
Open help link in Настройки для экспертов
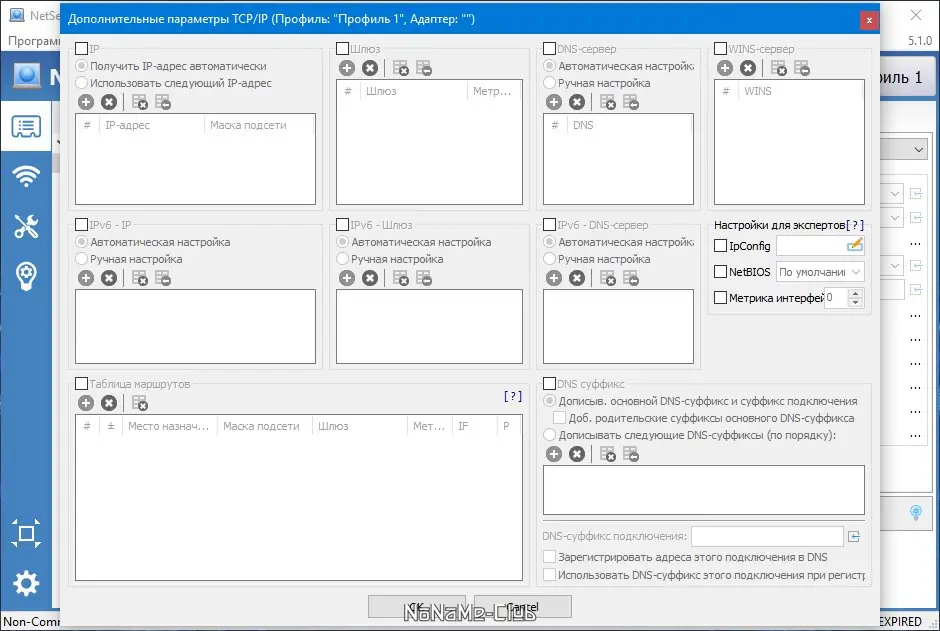pyautogui.click(x=855, y=225)
